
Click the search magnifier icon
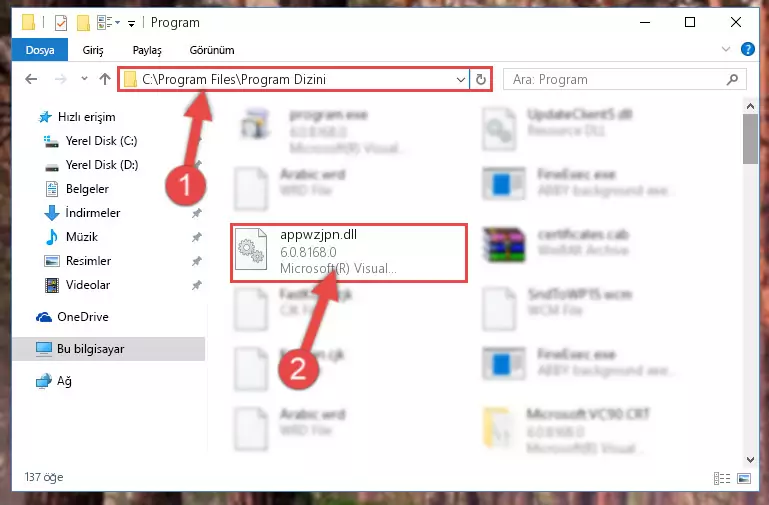pos(732,79)
